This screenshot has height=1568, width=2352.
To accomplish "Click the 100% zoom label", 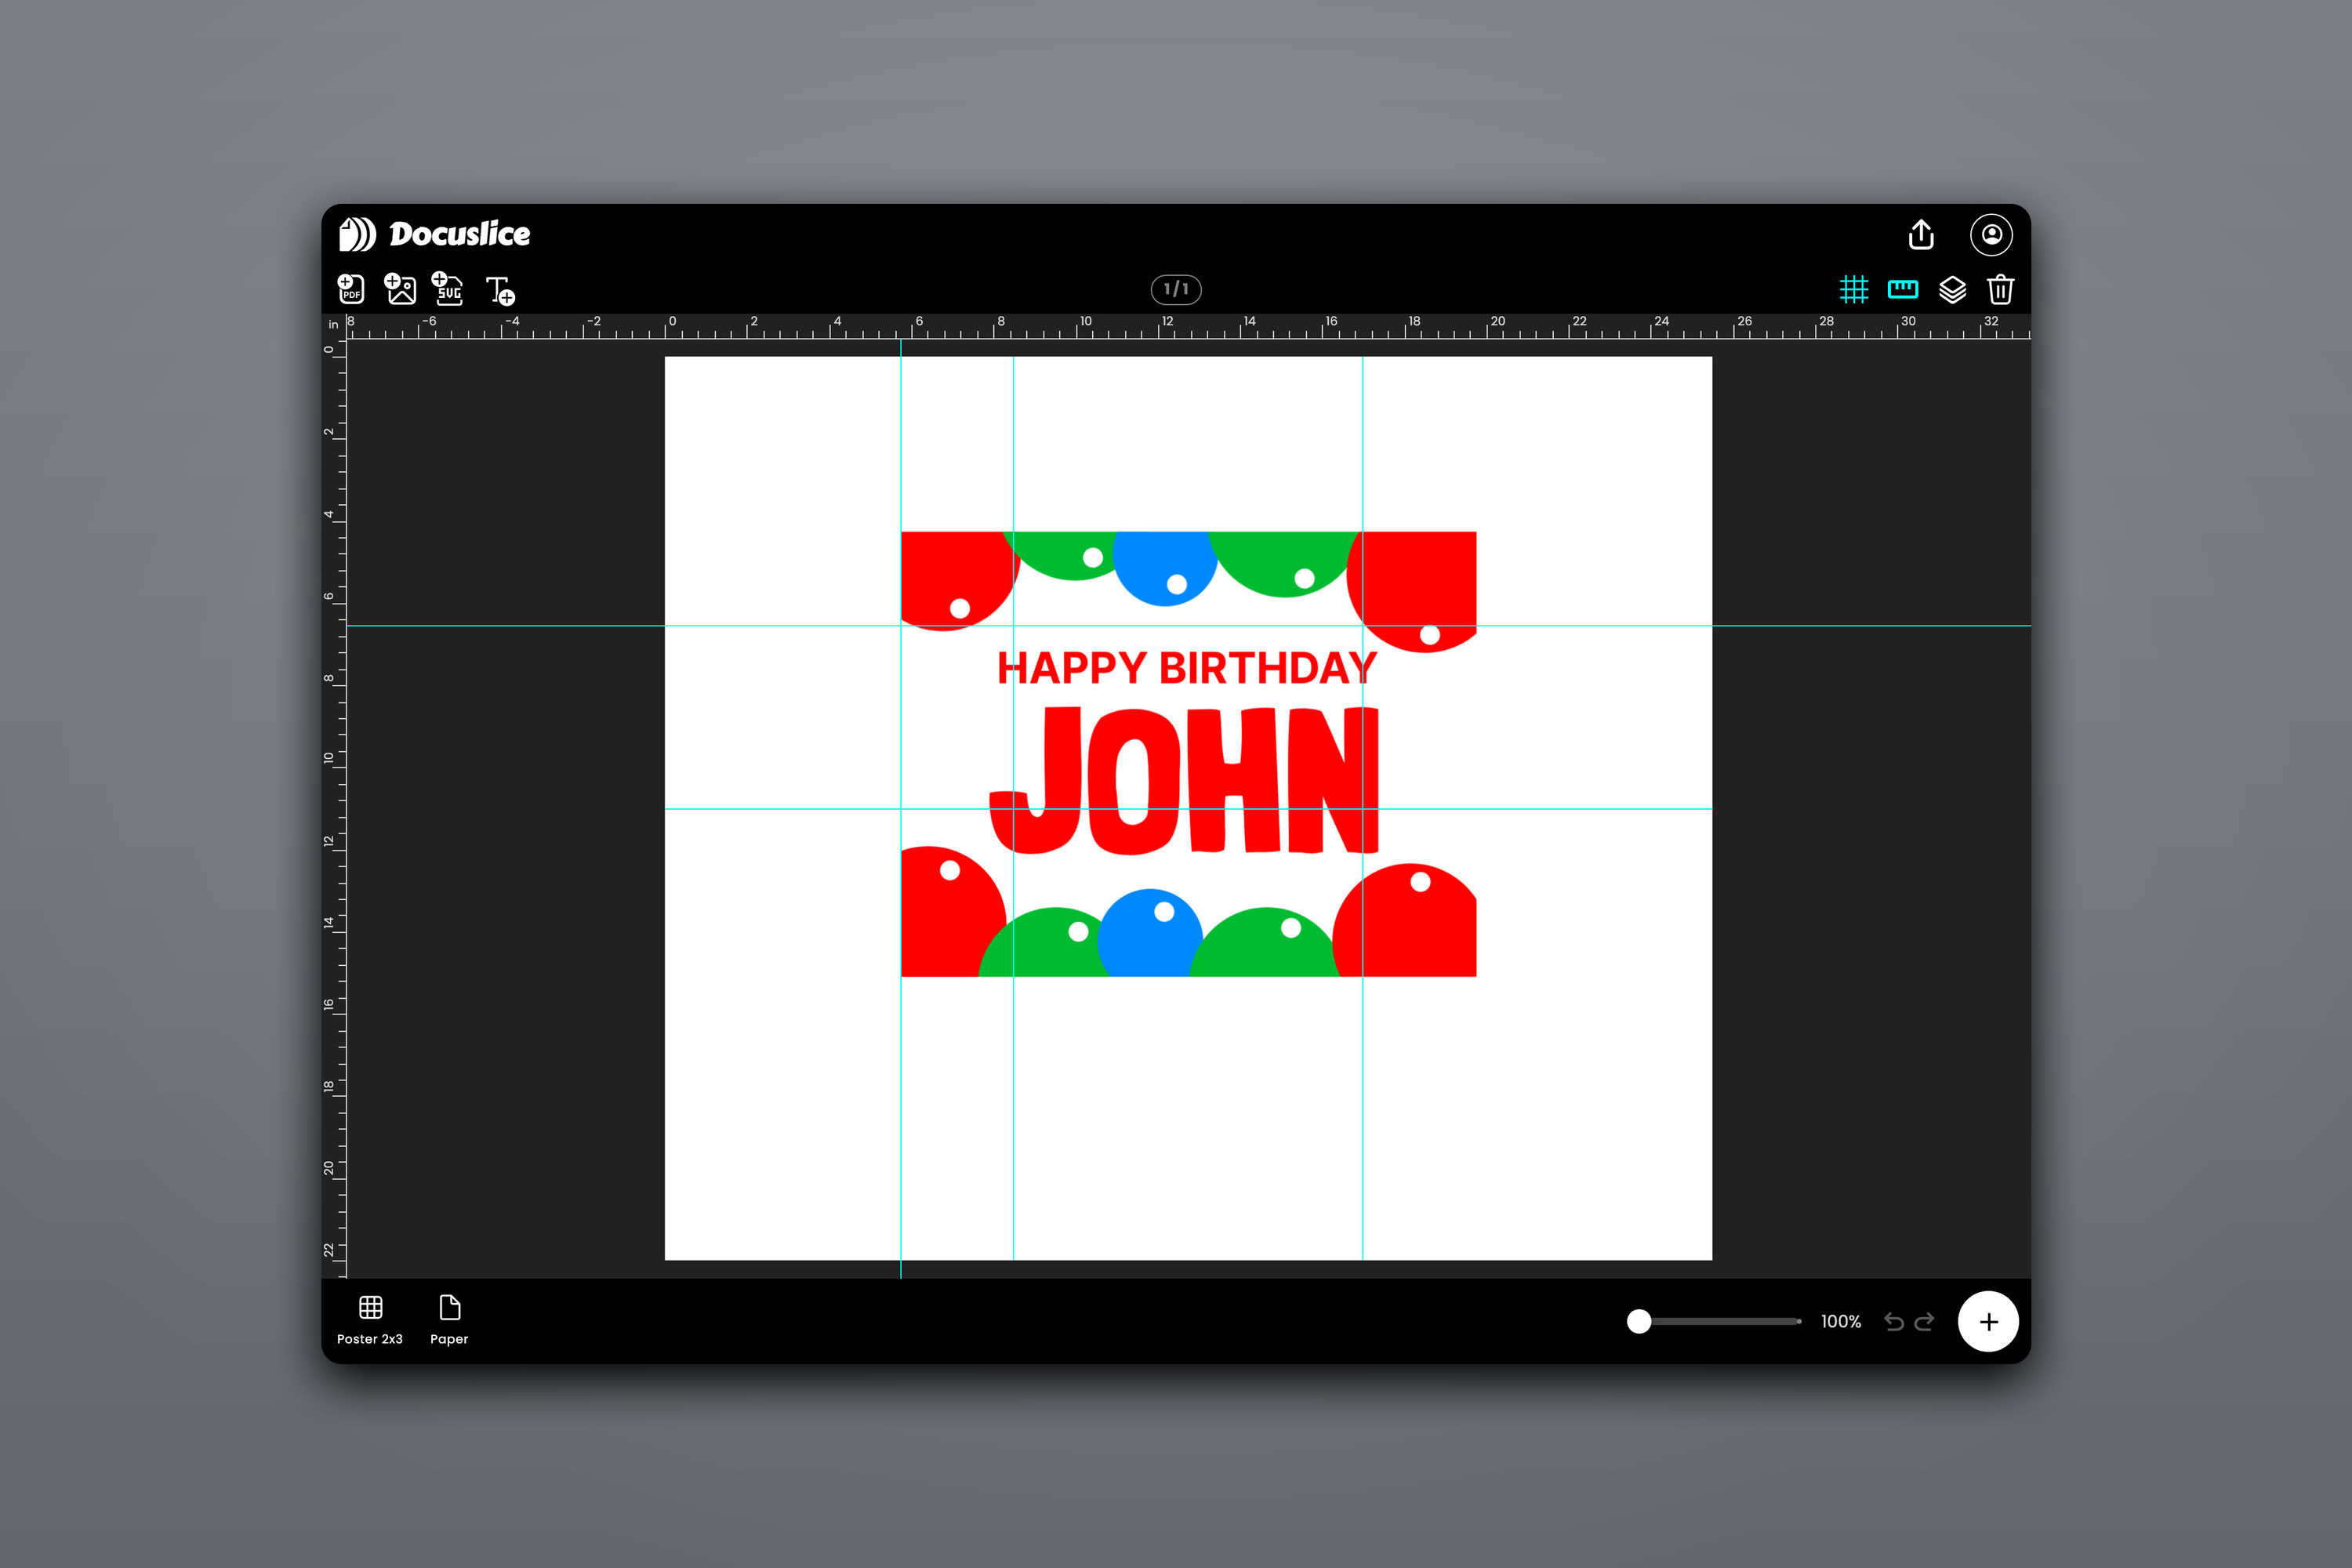I will coord(1841,1322).
